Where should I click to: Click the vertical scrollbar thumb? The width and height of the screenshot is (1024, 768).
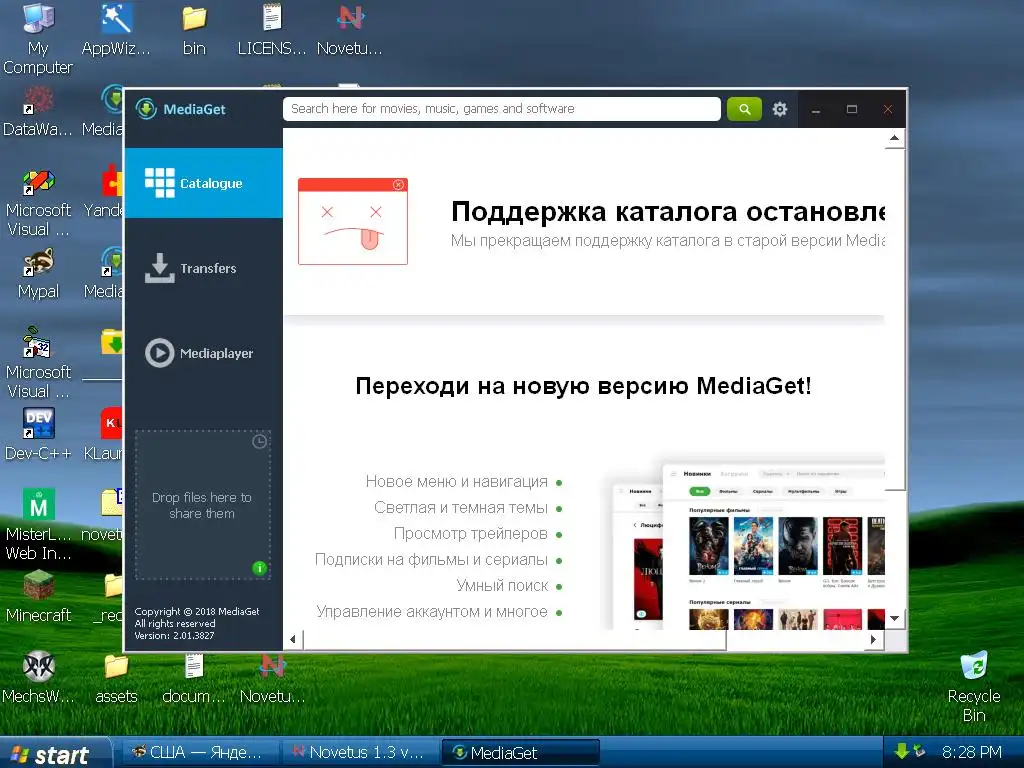tap(895, 319)
